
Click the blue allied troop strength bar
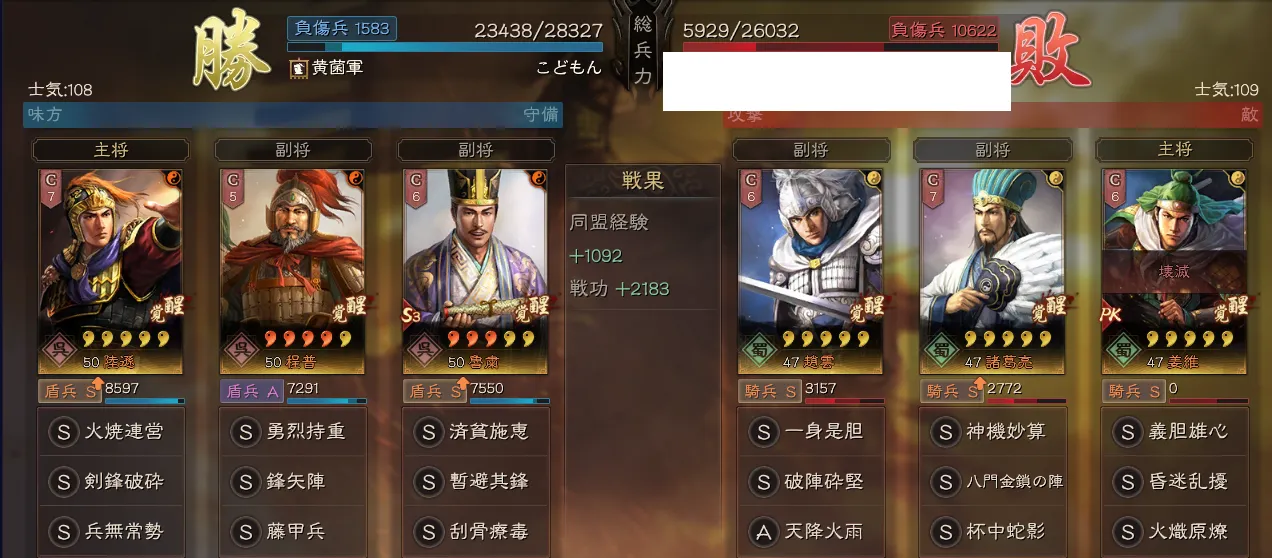pyautogui.click(x=445, y=46)
